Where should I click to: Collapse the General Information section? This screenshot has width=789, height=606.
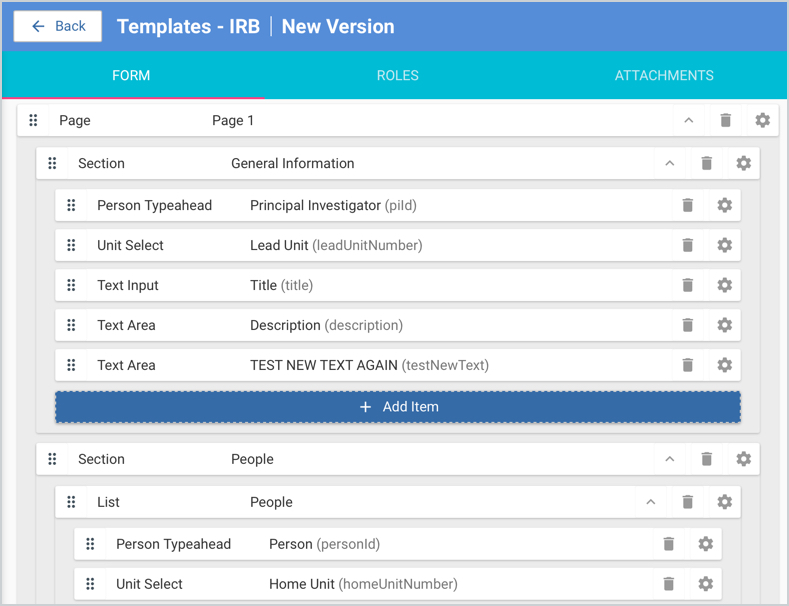coord(669,163)
